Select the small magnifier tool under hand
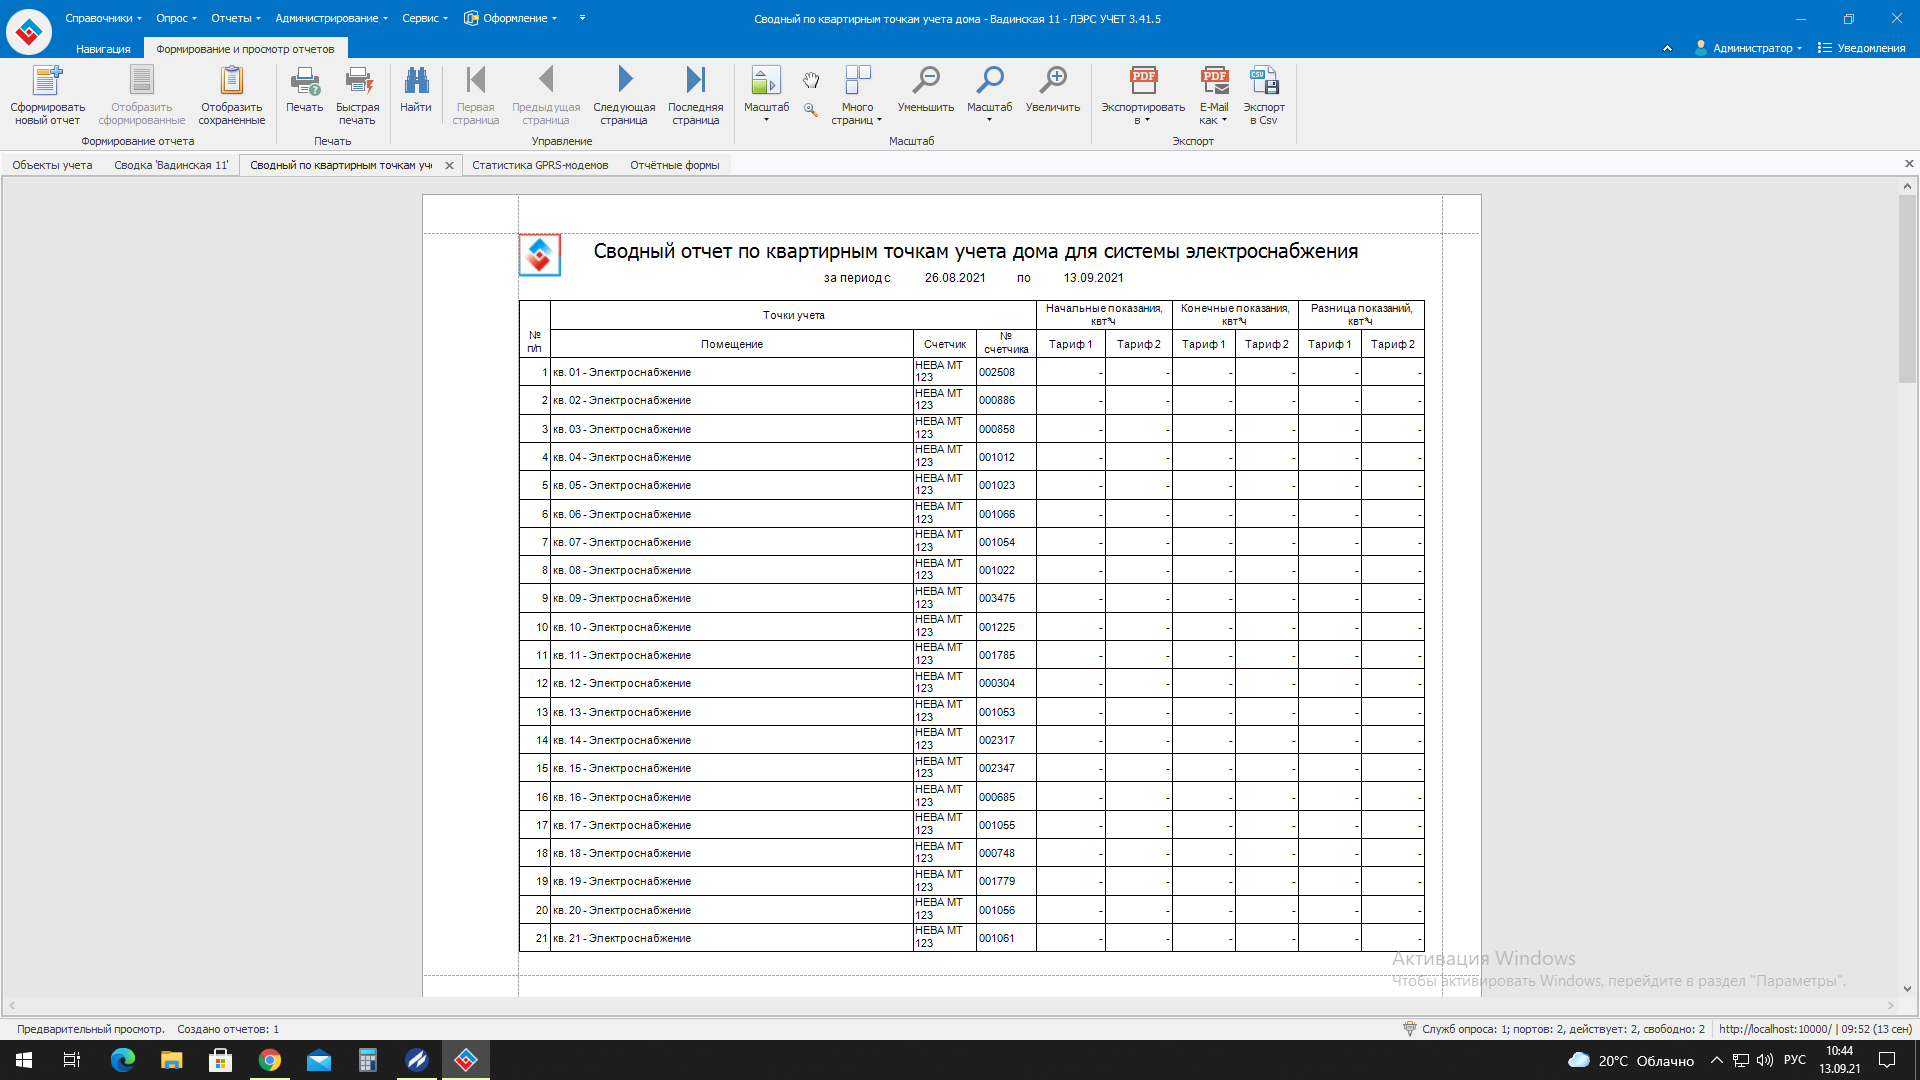 [x=811, y=109]
